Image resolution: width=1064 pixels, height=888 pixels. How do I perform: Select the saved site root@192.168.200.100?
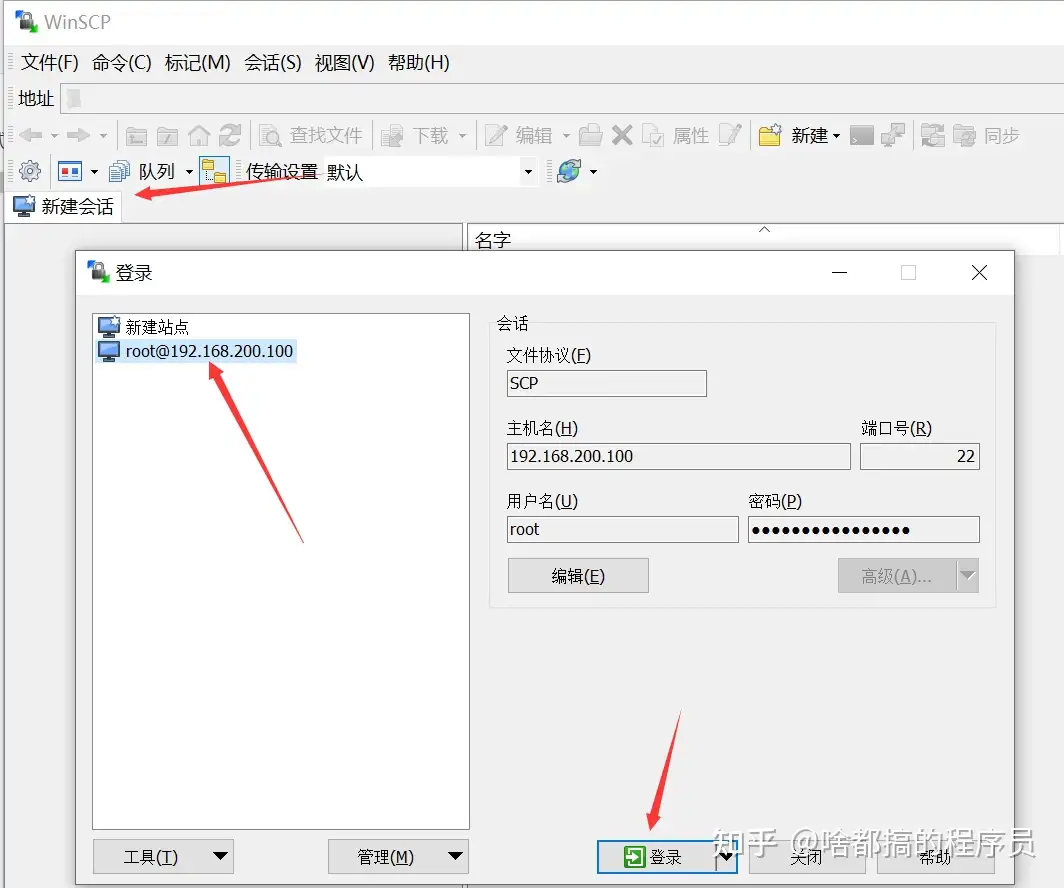point(197,351)
